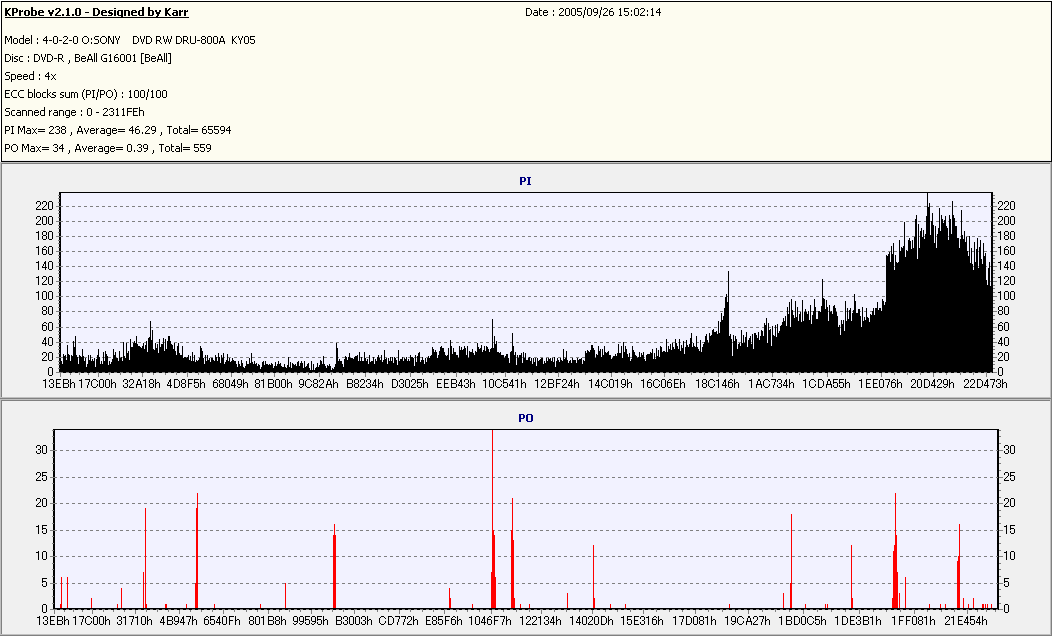The height and width of the screenshot is (636, 1052).
Task: Click the Disc line 'DVD-R , BeAll G16001 [BeAll]'
Action: coord(88,58)
